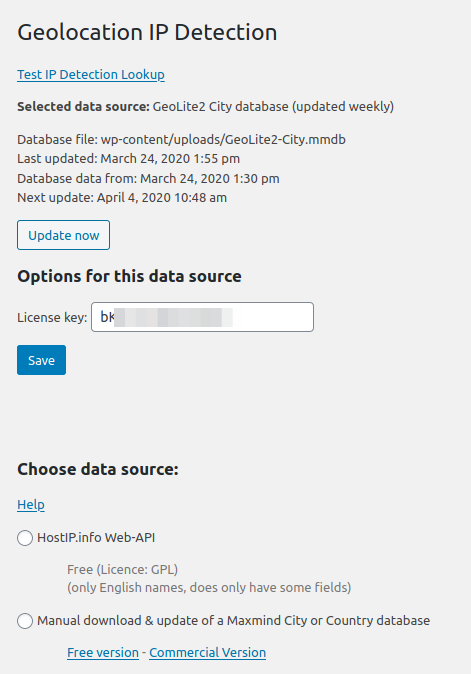
Task: Click the Options for this data source heading
Action: pyautogui.click(x=129, y=276)
